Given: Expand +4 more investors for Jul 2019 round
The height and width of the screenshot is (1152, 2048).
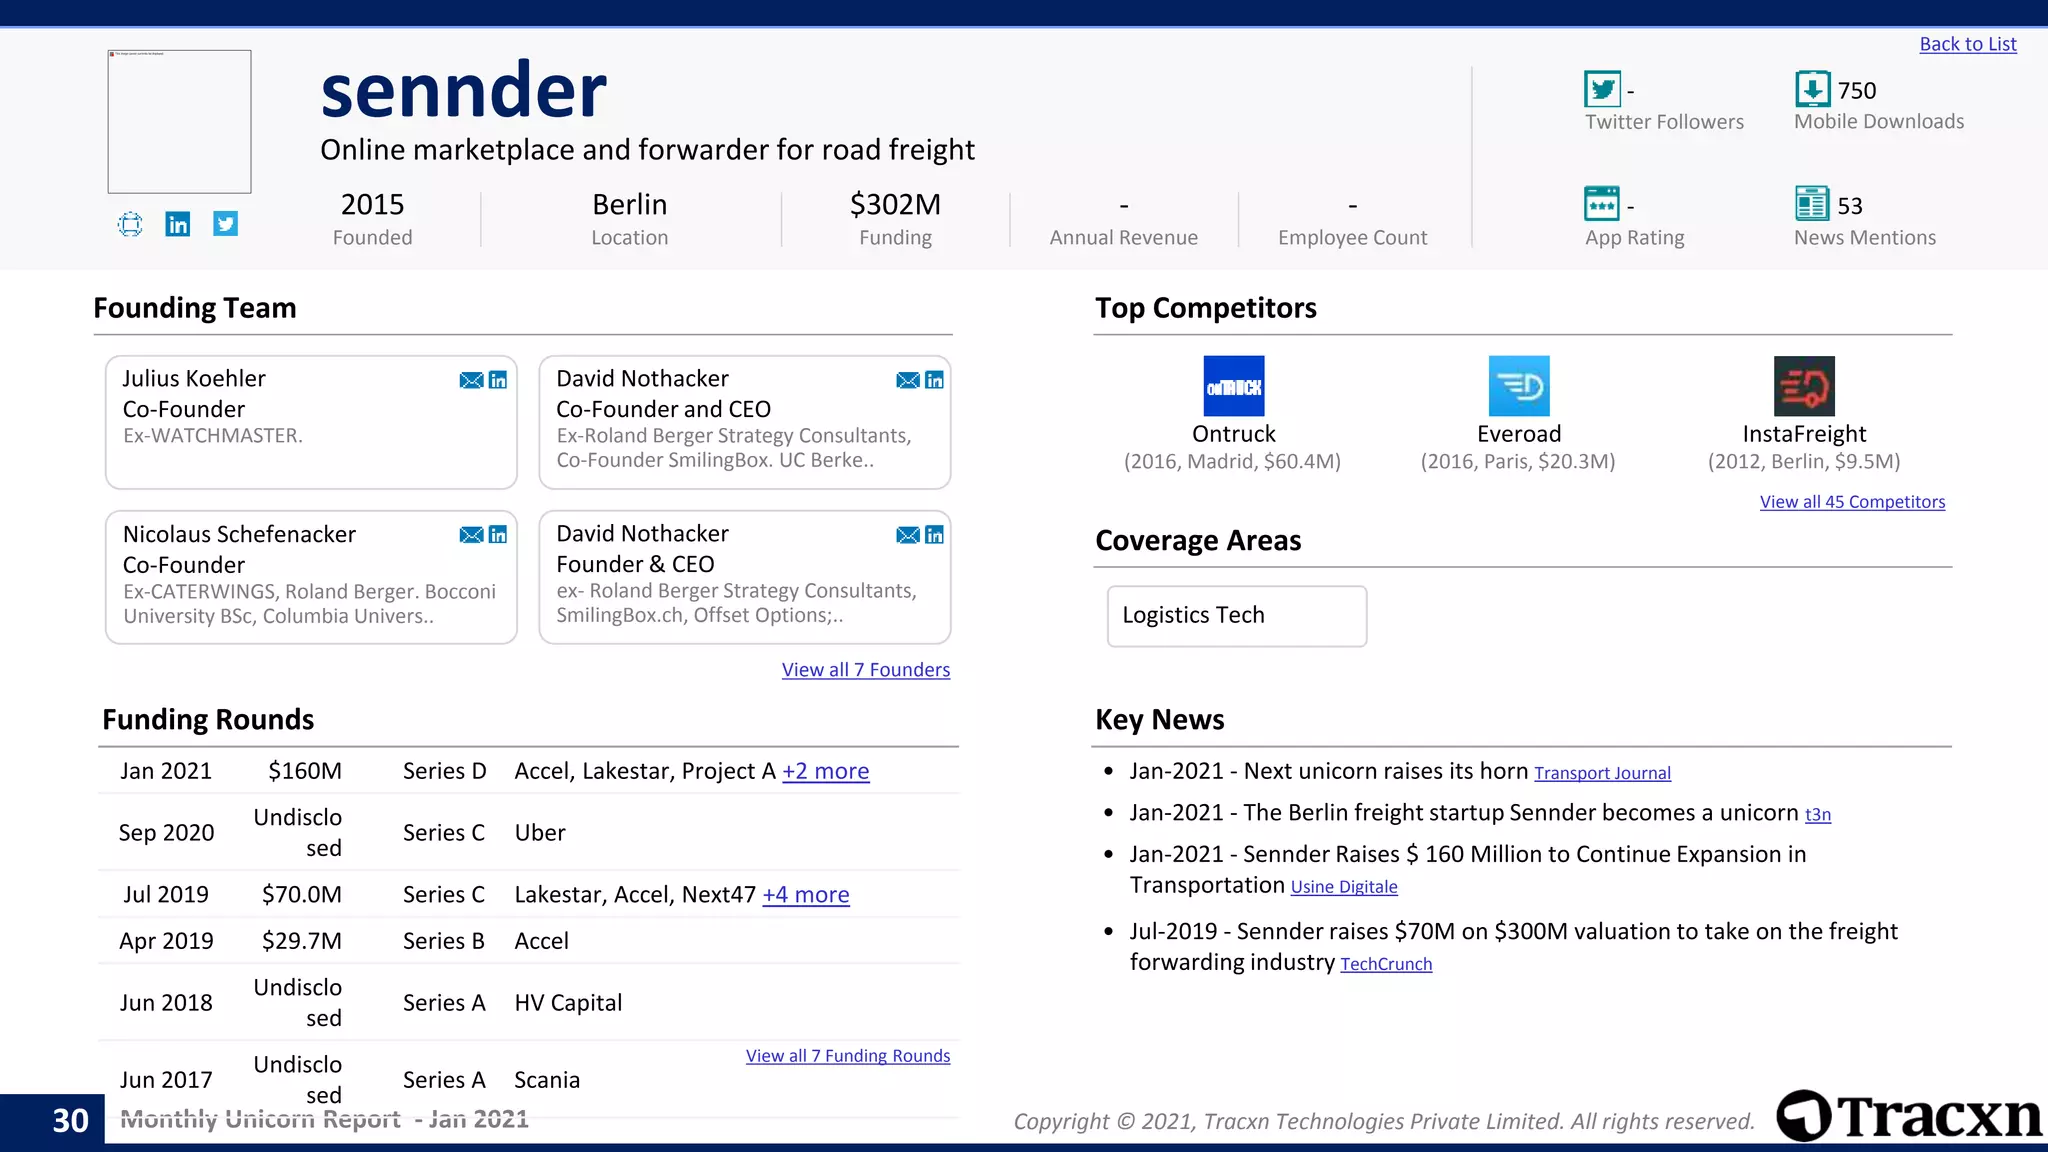Looking at the screenshot, I should (806, 895).
